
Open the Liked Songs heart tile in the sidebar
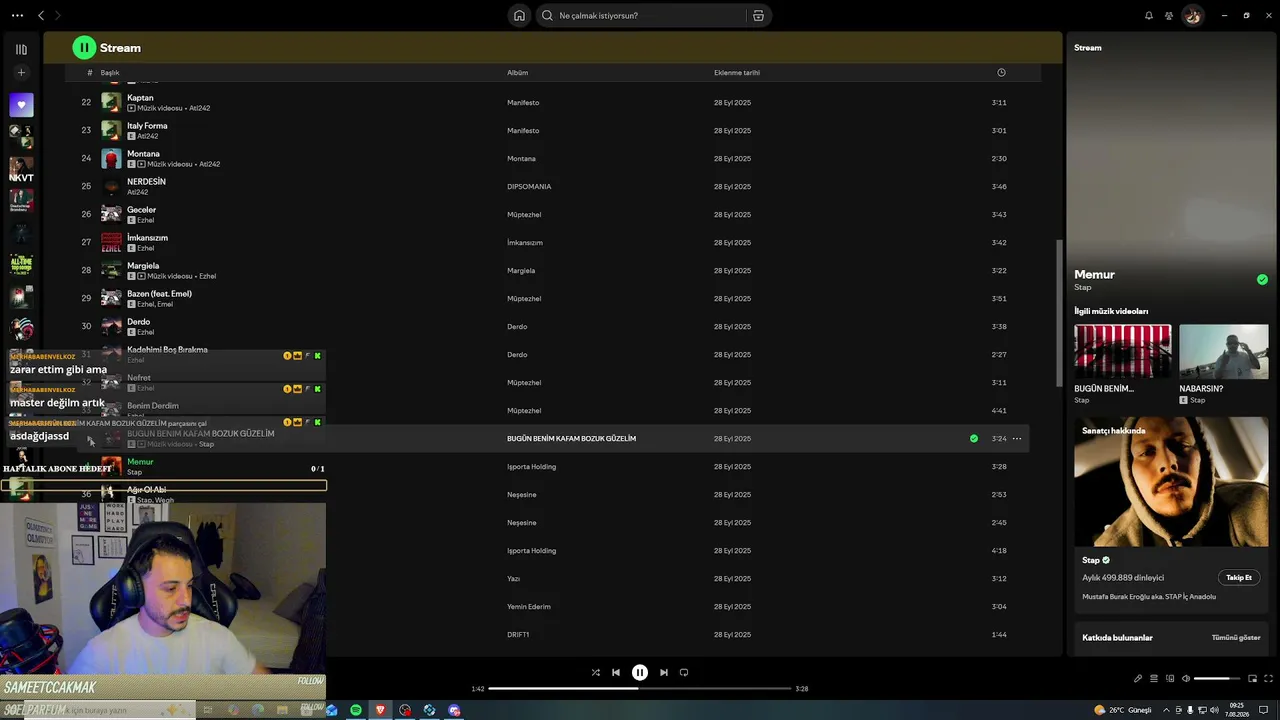click(21, 104)
